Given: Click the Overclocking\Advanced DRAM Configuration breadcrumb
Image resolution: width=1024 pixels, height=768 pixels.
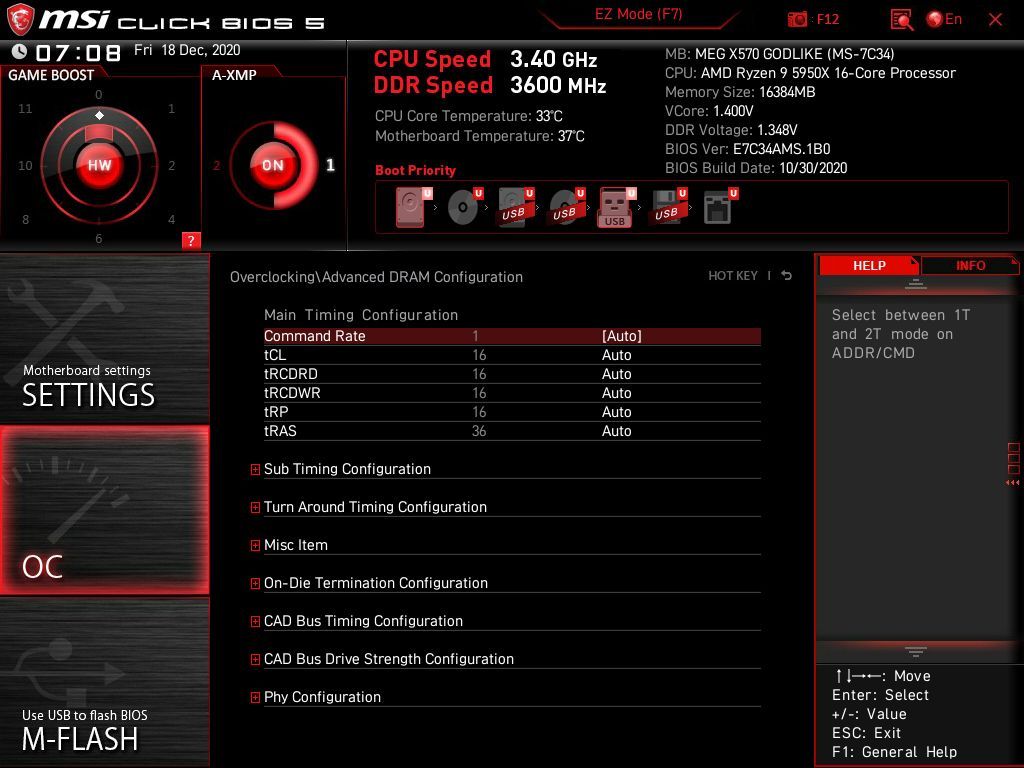Looking at the screenshot, I should [376, 277].
